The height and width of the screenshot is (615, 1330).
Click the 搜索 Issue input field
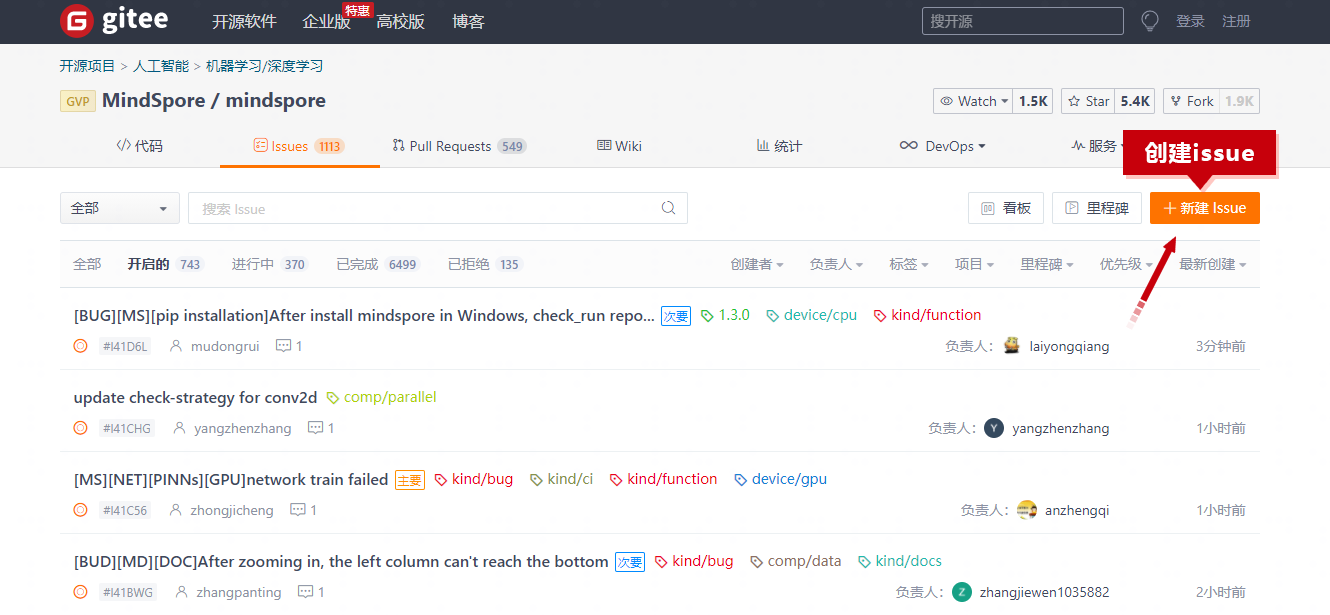(x=425, y=208)
